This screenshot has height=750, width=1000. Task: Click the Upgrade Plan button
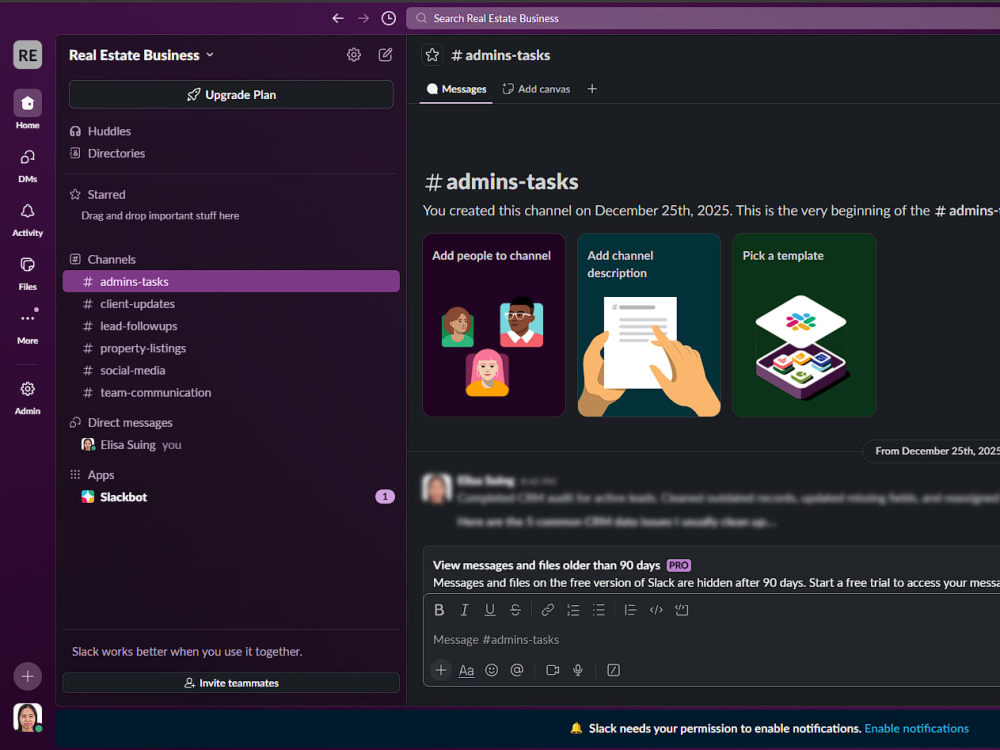pos(231,94)
